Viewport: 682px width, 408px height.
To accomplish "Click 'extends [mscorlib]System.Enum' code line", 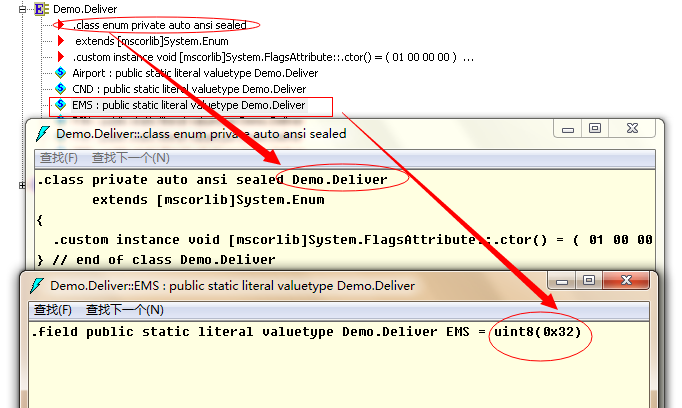I will pos(208,200).
